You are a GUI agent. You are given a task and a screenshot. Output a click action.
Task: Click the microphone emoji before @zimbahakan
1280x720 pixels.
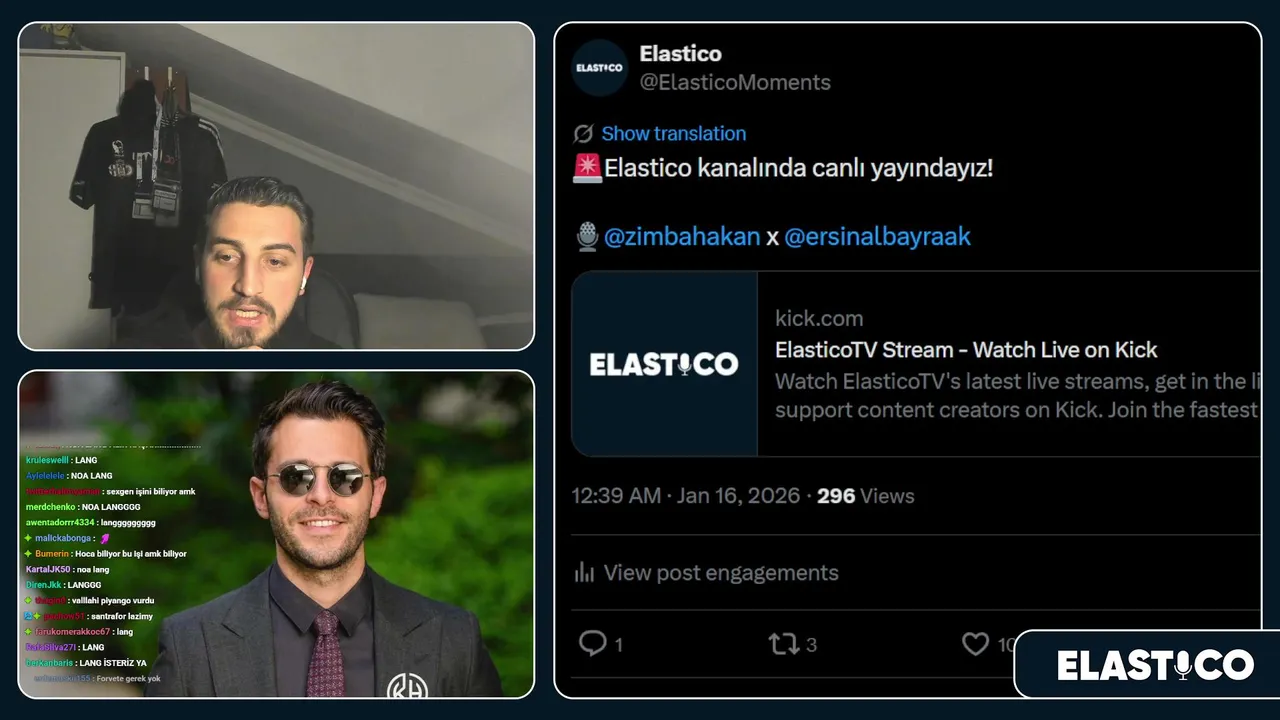587,237
